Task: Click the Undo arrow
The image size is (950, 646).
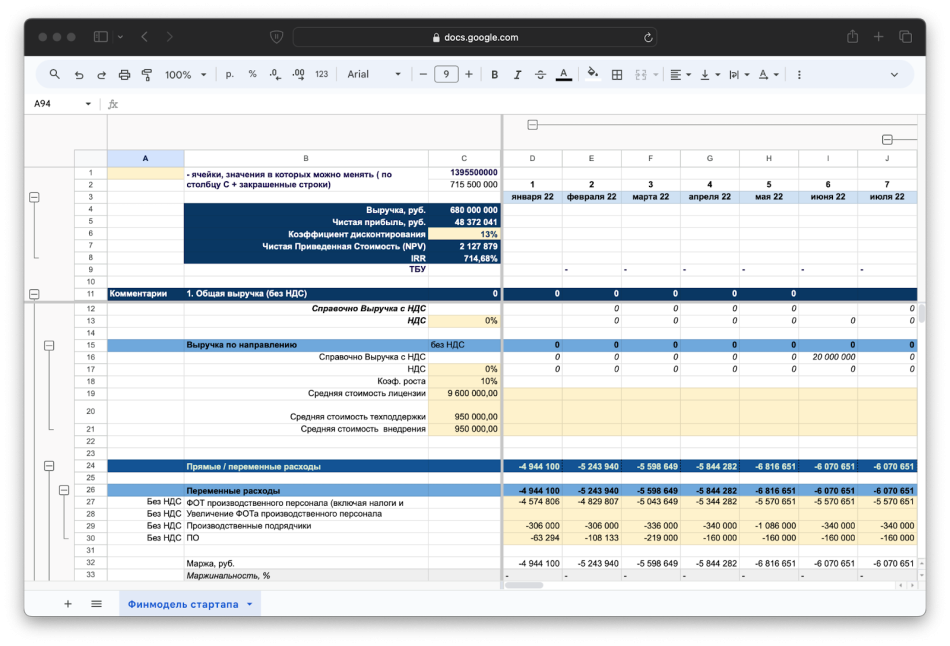Action: point(79,75)
